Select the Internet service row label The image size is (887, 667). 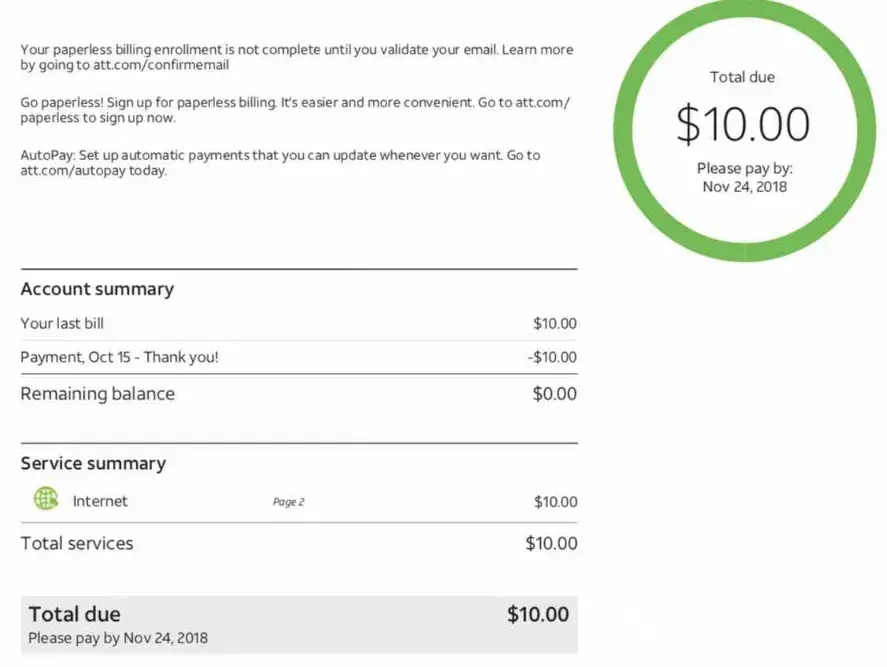(x=100, y=501)
